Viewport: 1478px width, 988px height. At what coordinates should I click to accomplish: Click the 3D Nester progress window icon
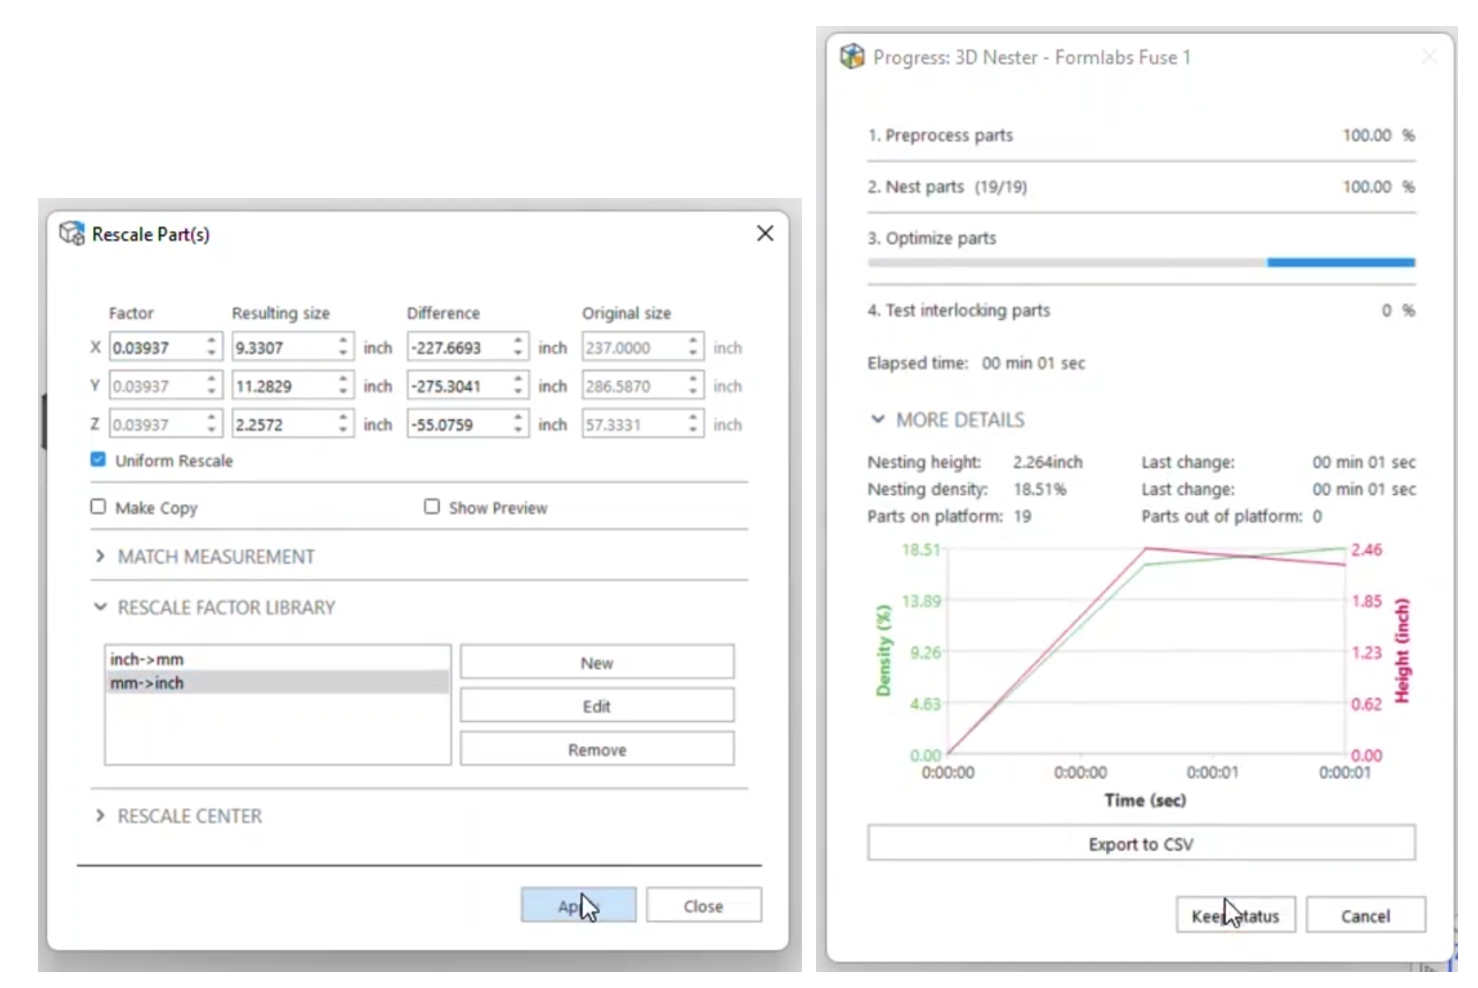[852, 57]
